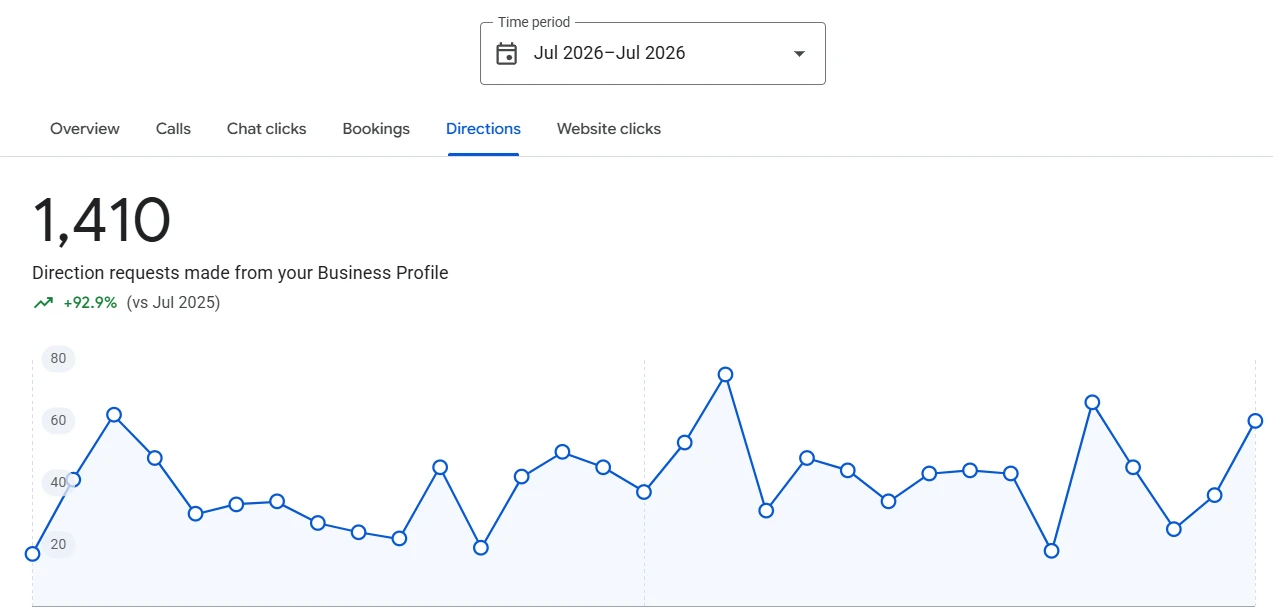Viewport: 1273px width, 608px height.
Task: Click the green trending-up arrow icon
Action: (x=43, y=302)
